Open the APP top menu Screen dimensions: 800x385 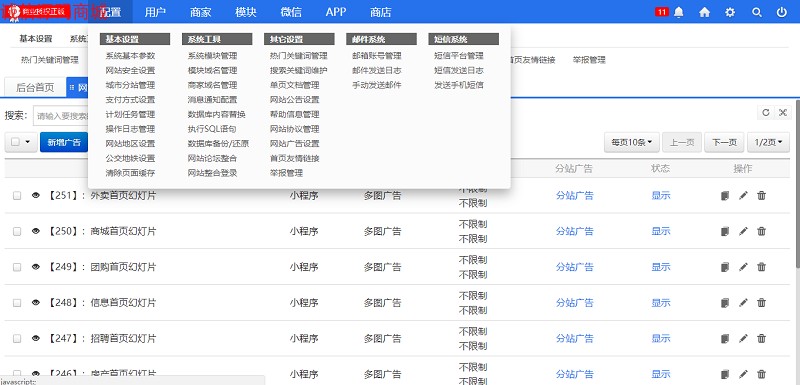336,12
